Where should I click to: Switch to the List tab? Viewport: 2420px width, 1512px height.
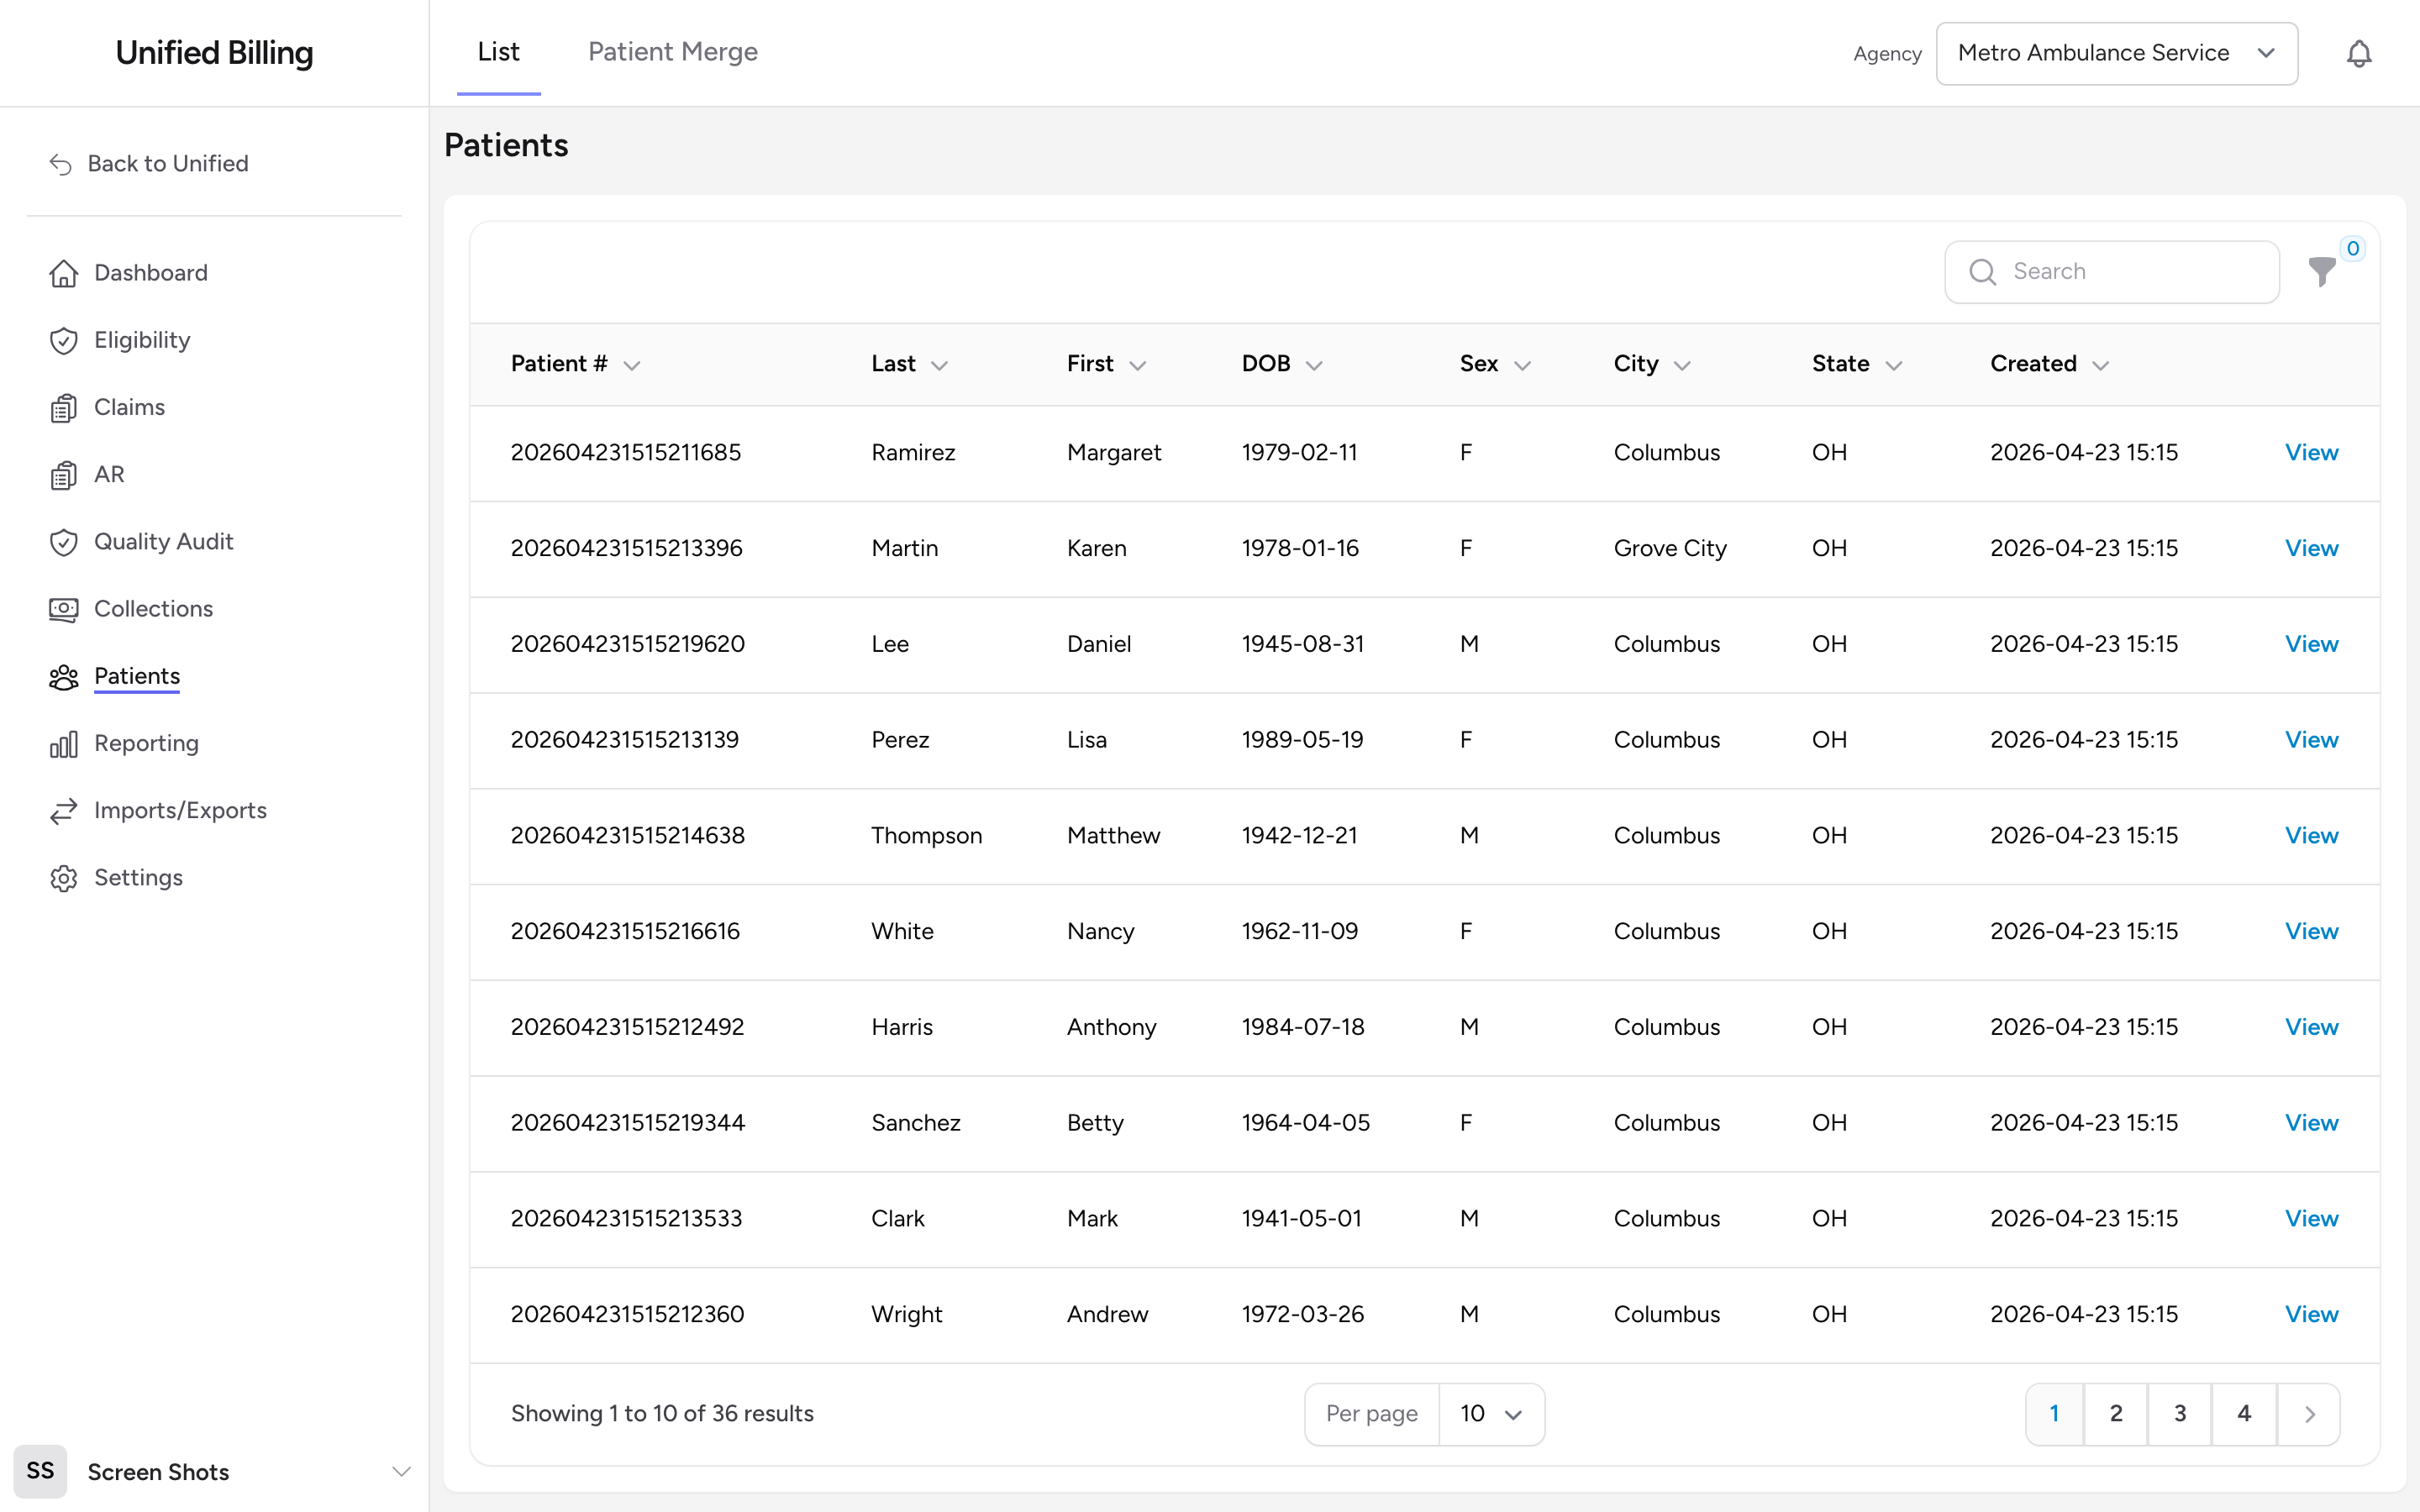(x=498, y=52)
